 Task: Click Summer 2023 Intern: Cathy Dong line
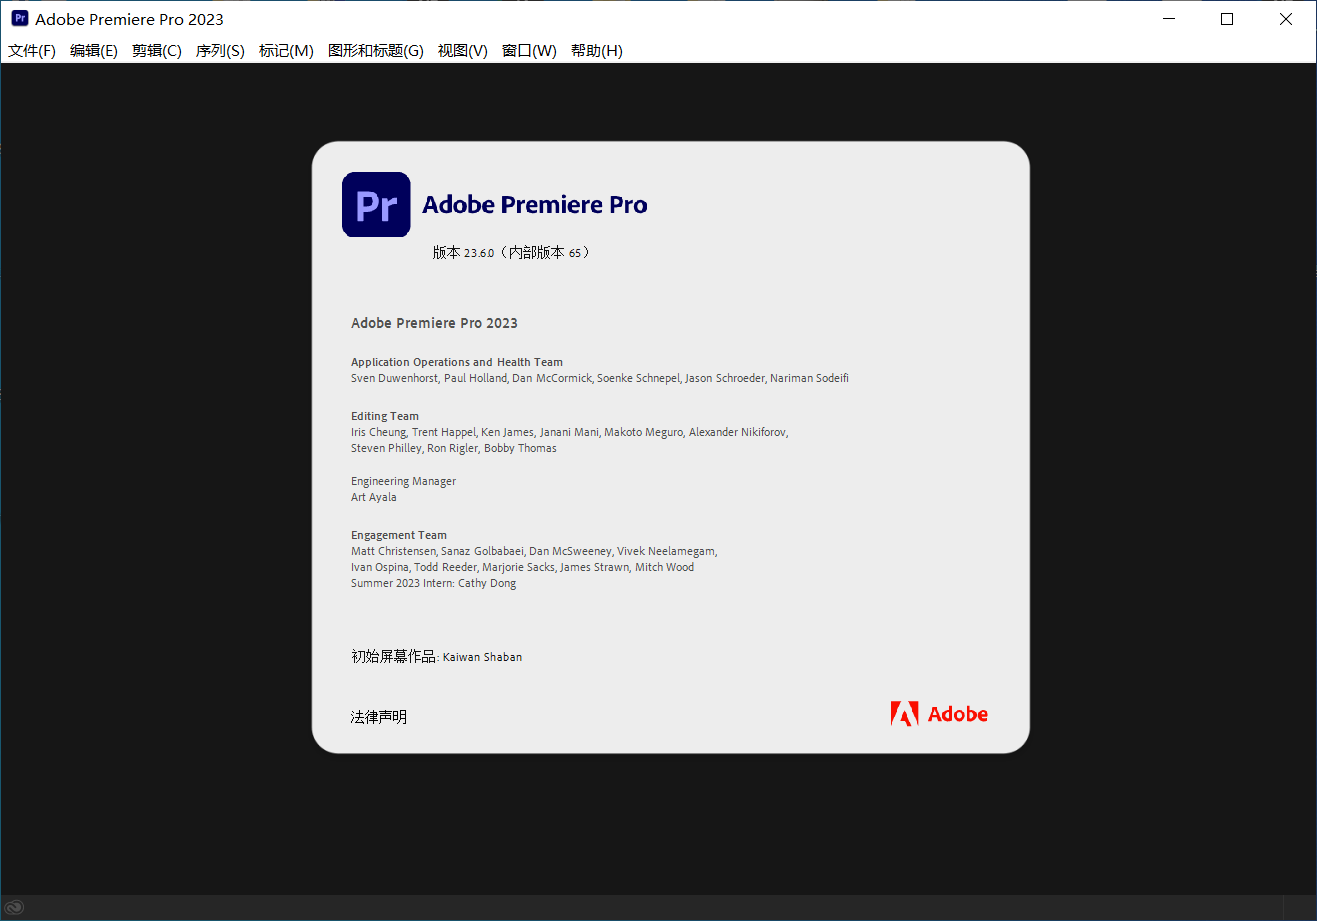click(x=434, y=583)
